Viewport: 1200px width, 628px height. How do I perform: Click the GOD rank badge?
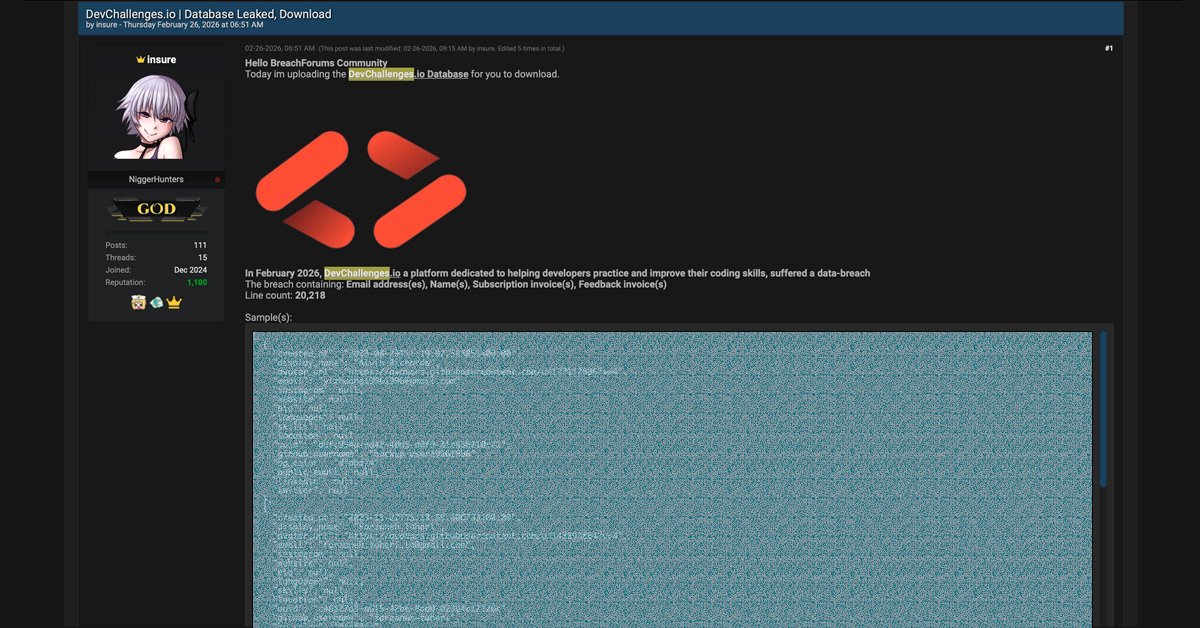coord(156,209)
